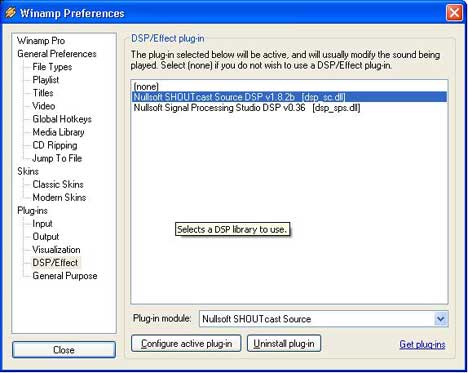Select DSP/Effect in the tree
The width and height of the screenshot is (468, 373).
55,263
